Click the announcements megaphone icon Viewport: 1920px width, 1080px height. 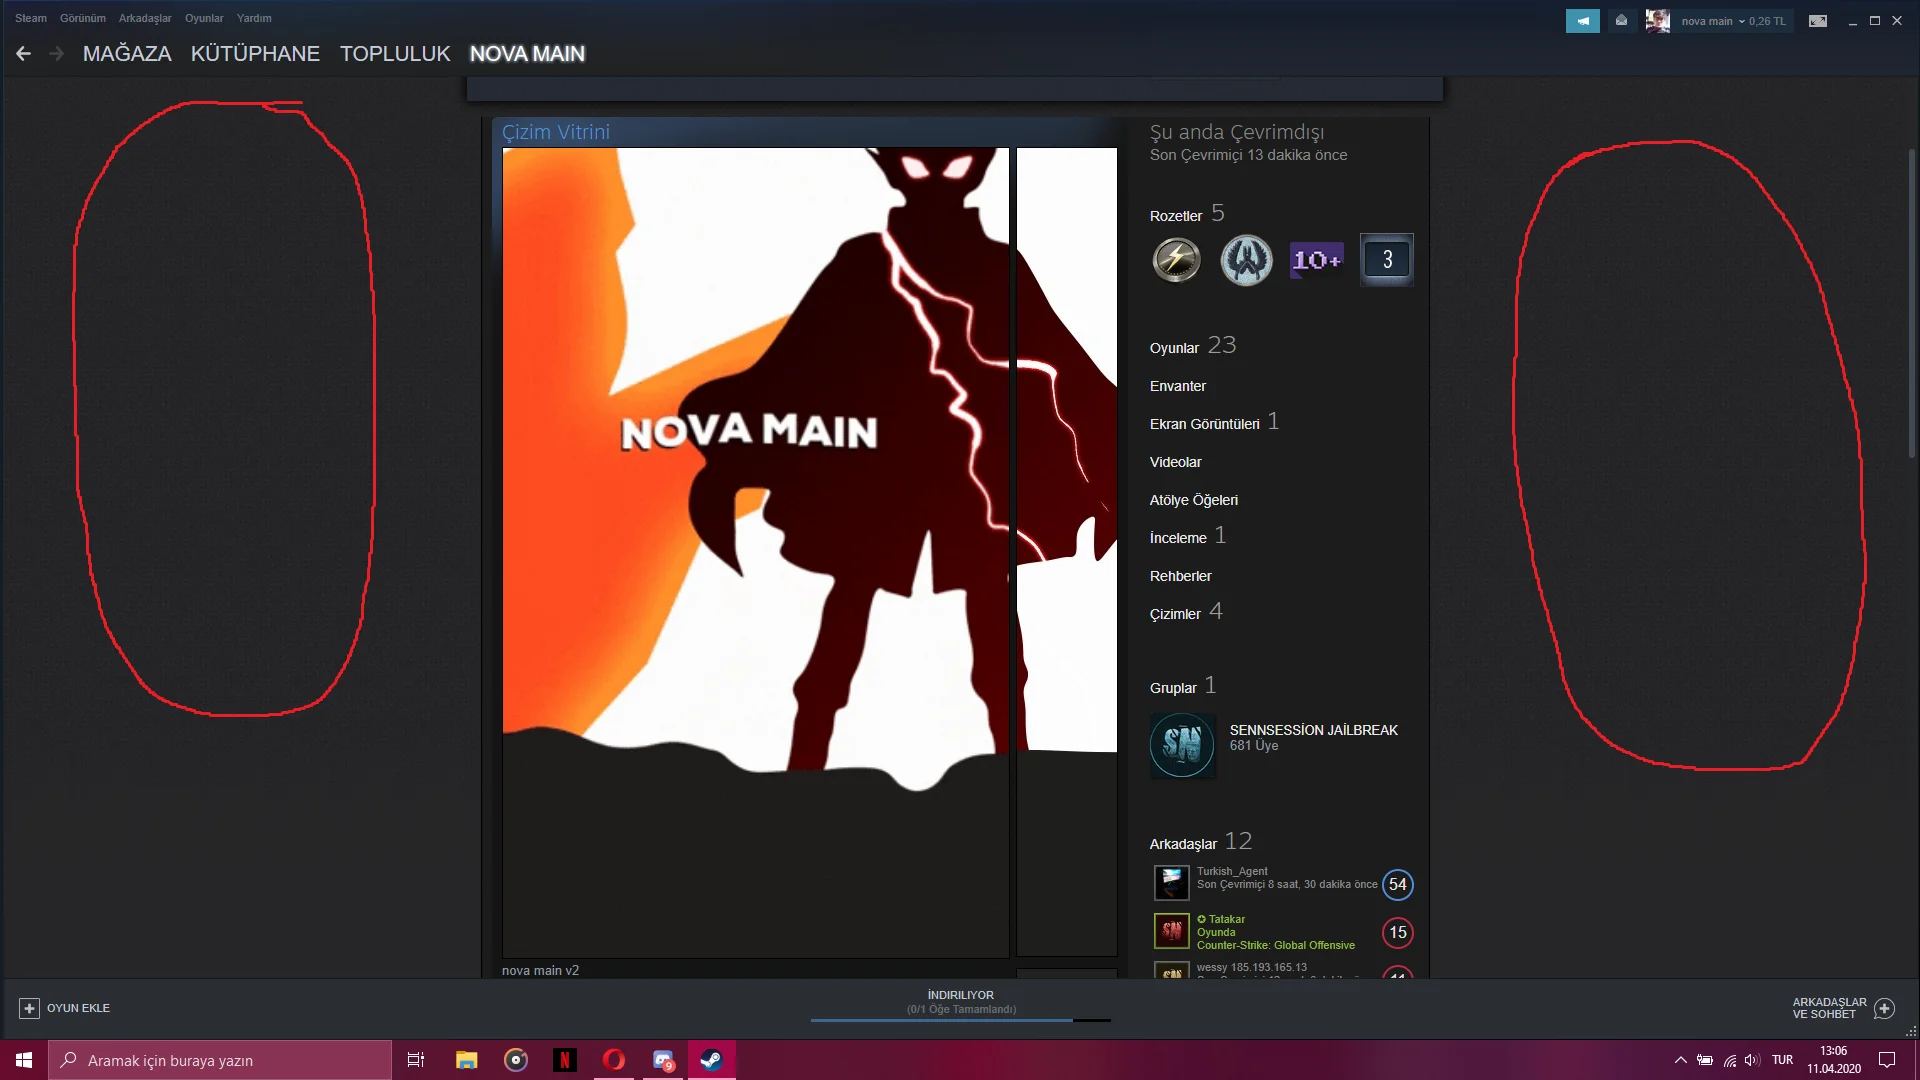click(1582, 21)
